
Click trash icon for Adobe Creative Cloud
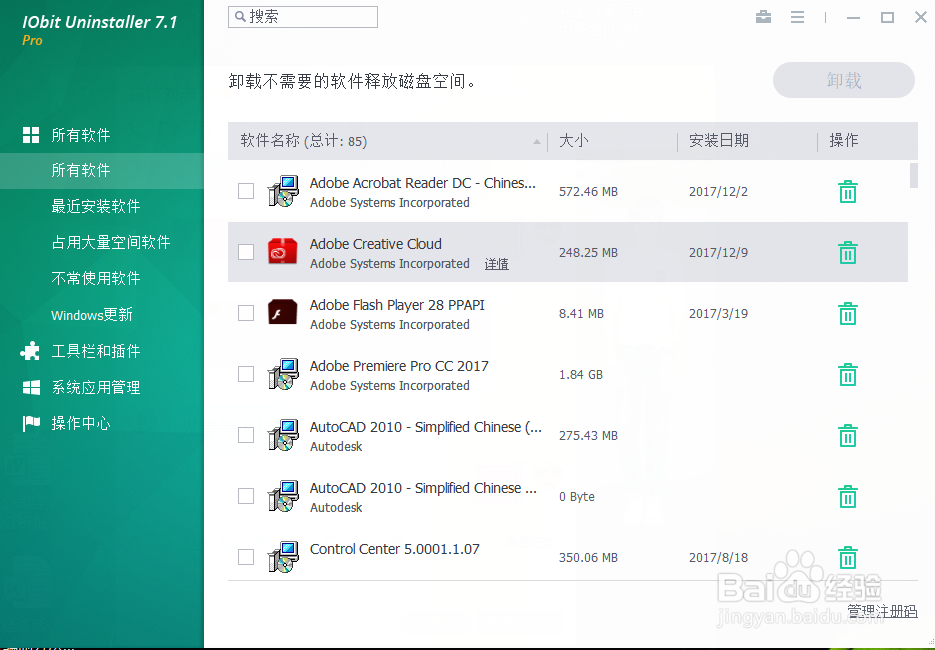(x=847, y=253)
